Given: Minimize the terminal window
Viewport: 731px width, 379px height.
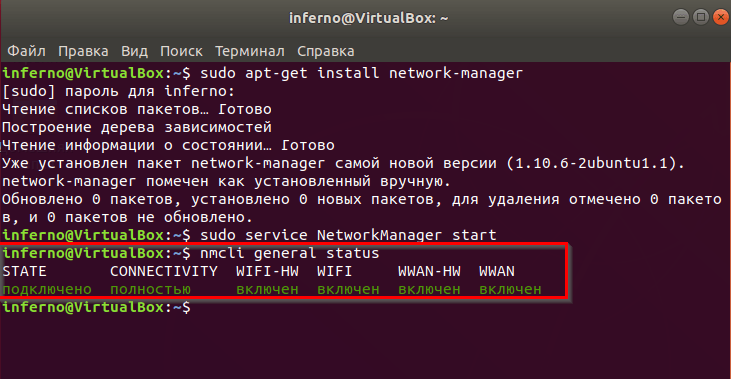Looking at the screenshot, I should pos(681,18).
